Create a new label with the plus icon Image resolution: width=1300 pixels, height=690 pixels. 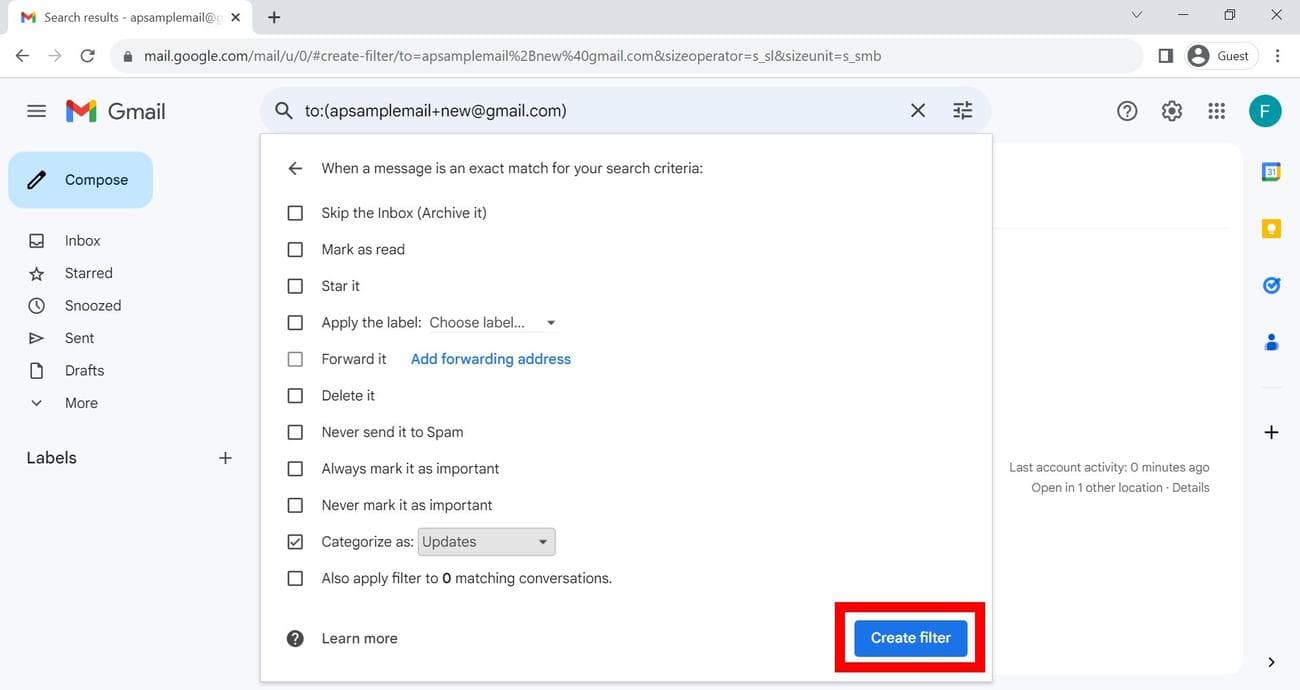pos(225,457)
